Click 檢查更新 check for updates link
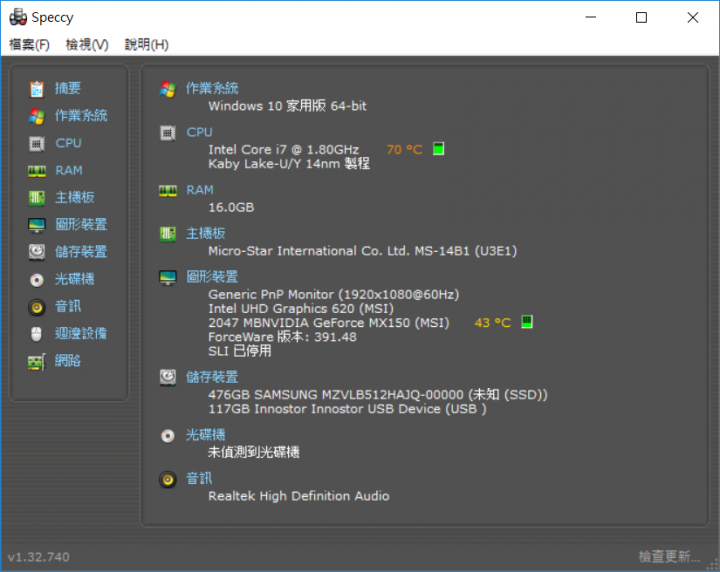Screen dimensions: 720x572 [669, 557]
